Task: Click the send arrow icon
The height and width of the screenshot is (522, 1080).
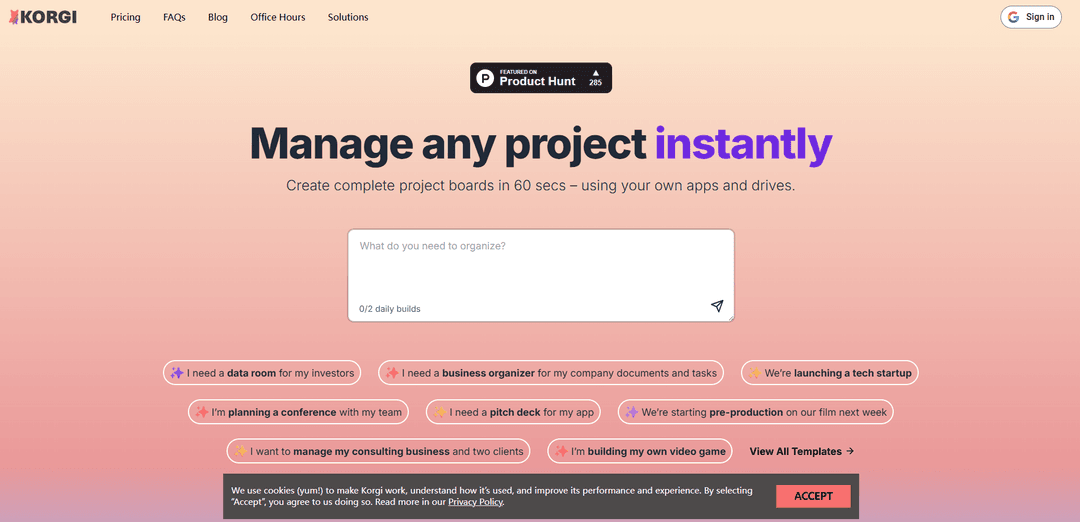Action: click(717, 306)
